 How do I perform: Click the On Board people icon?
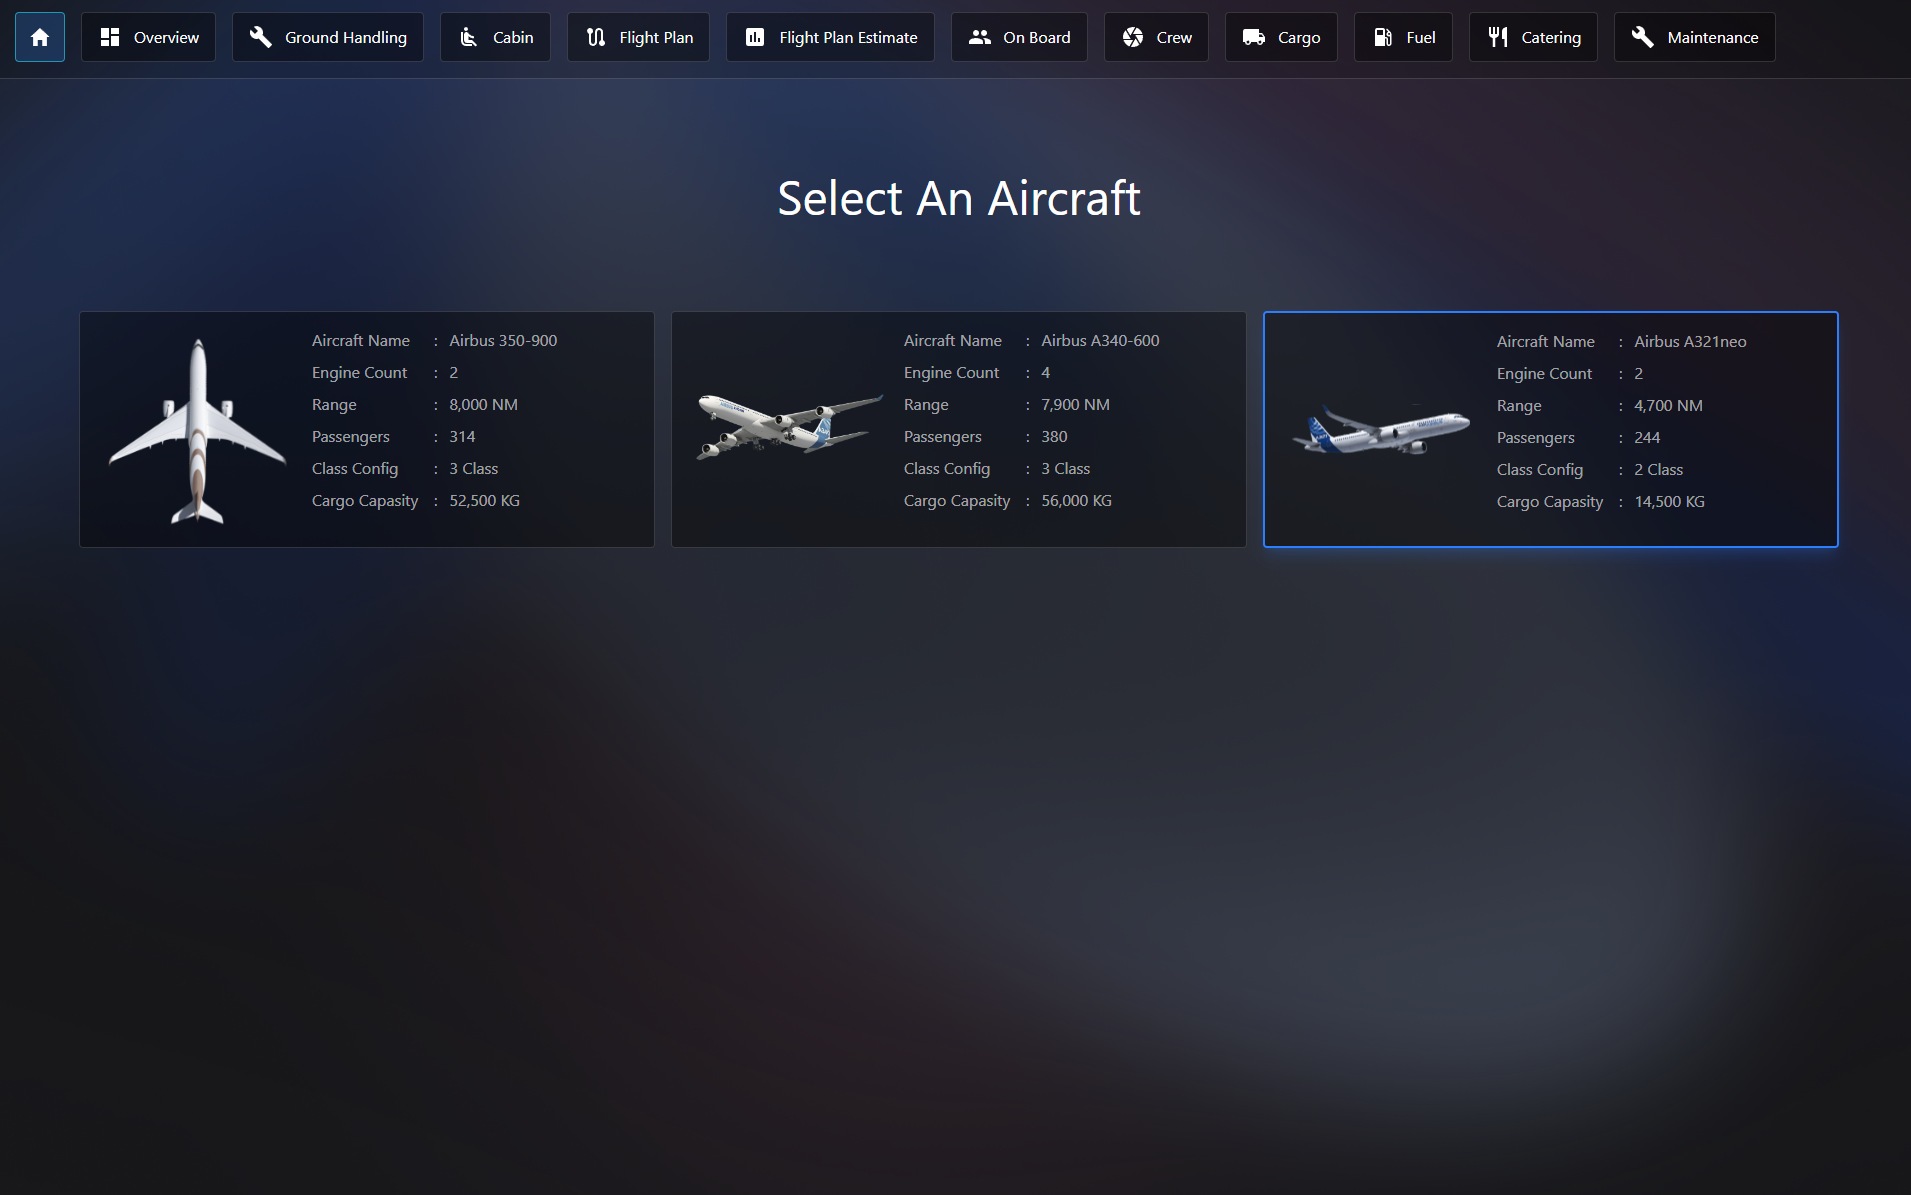pyautogui.click(x=980, y=37)
